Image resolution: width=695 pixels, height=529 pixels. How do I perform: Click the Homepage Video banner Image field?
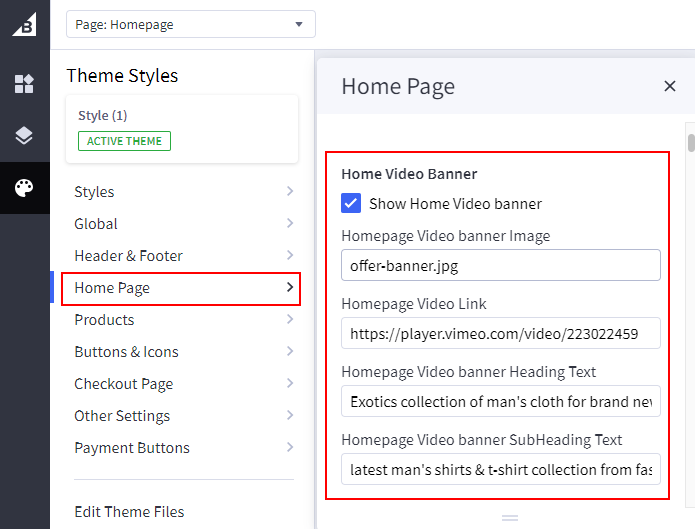click(x=500, y=265)
